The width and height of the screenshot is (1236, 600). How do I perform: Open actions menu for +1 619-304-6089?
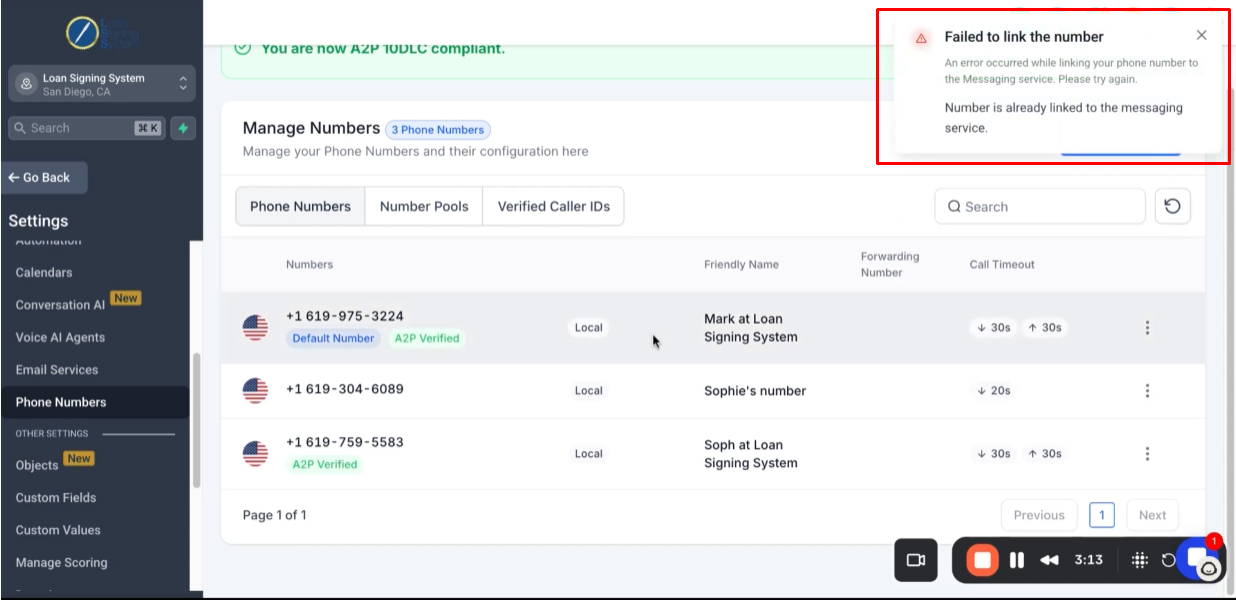pos(1147,390)
